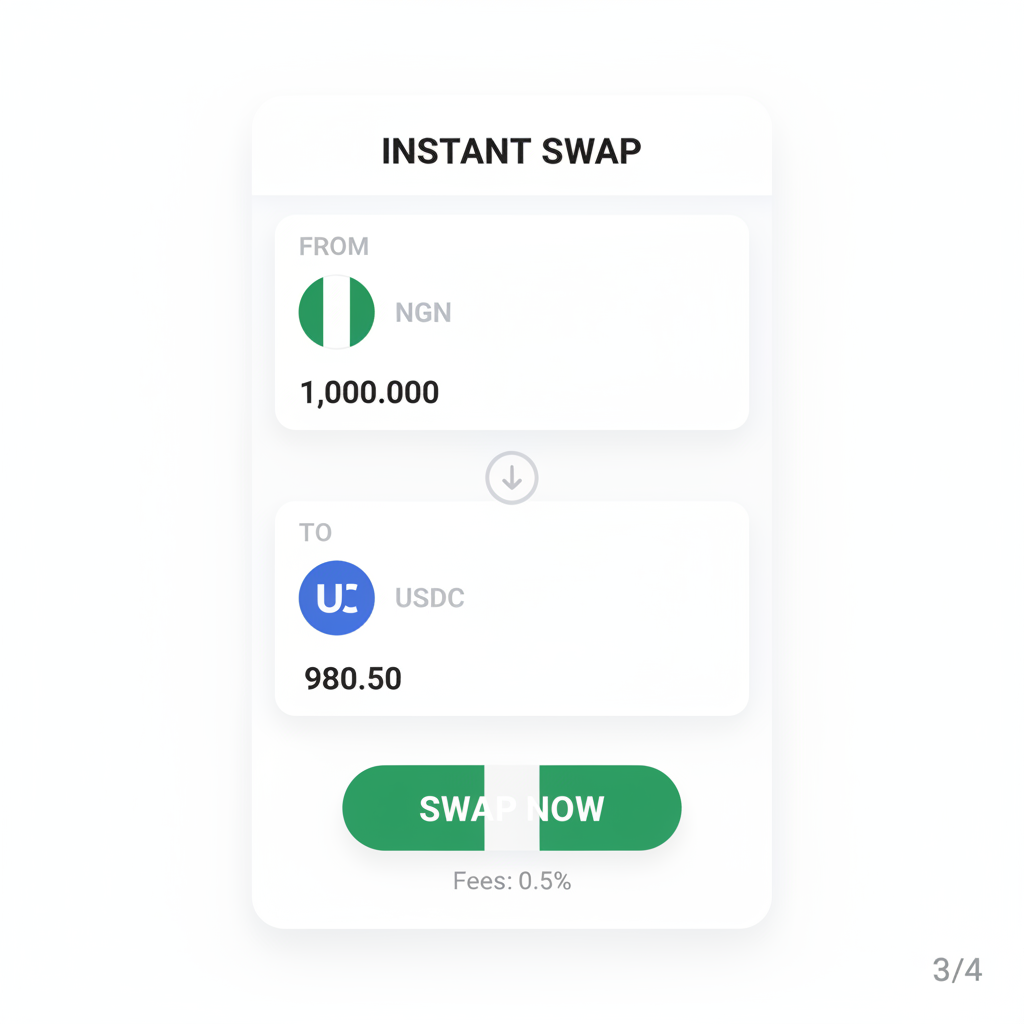The width and height of the screenshot is (1024, 1024).
Task: Click the 980.50 output amount
Action: coord(353,679)
